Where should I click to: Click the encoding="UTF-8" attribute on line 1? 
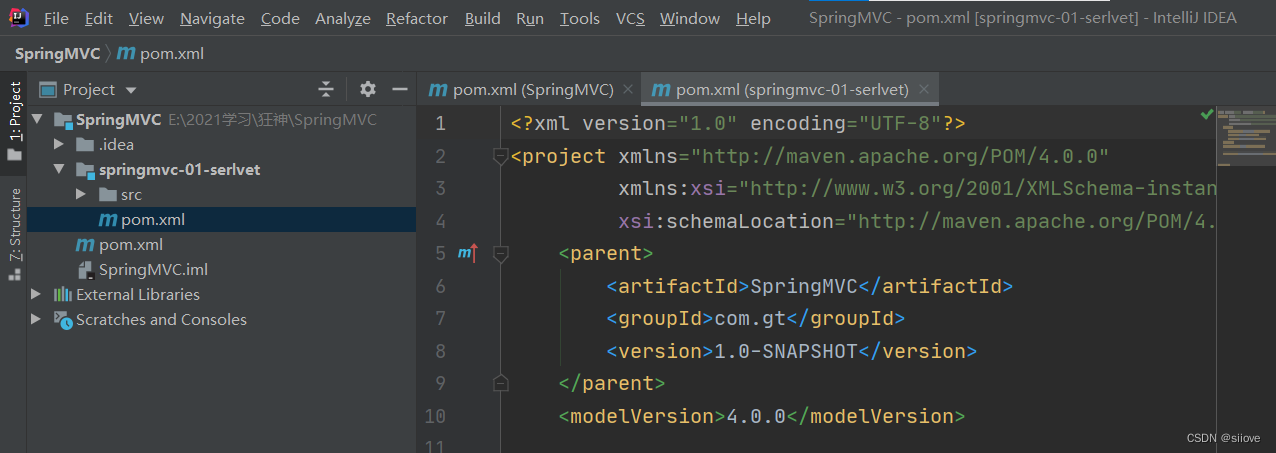click(844, 124)
